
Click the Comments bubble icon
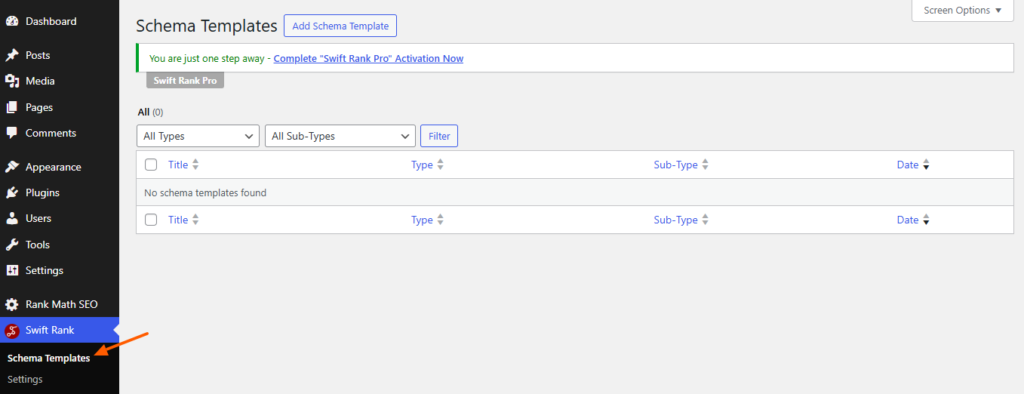(12, 133)
